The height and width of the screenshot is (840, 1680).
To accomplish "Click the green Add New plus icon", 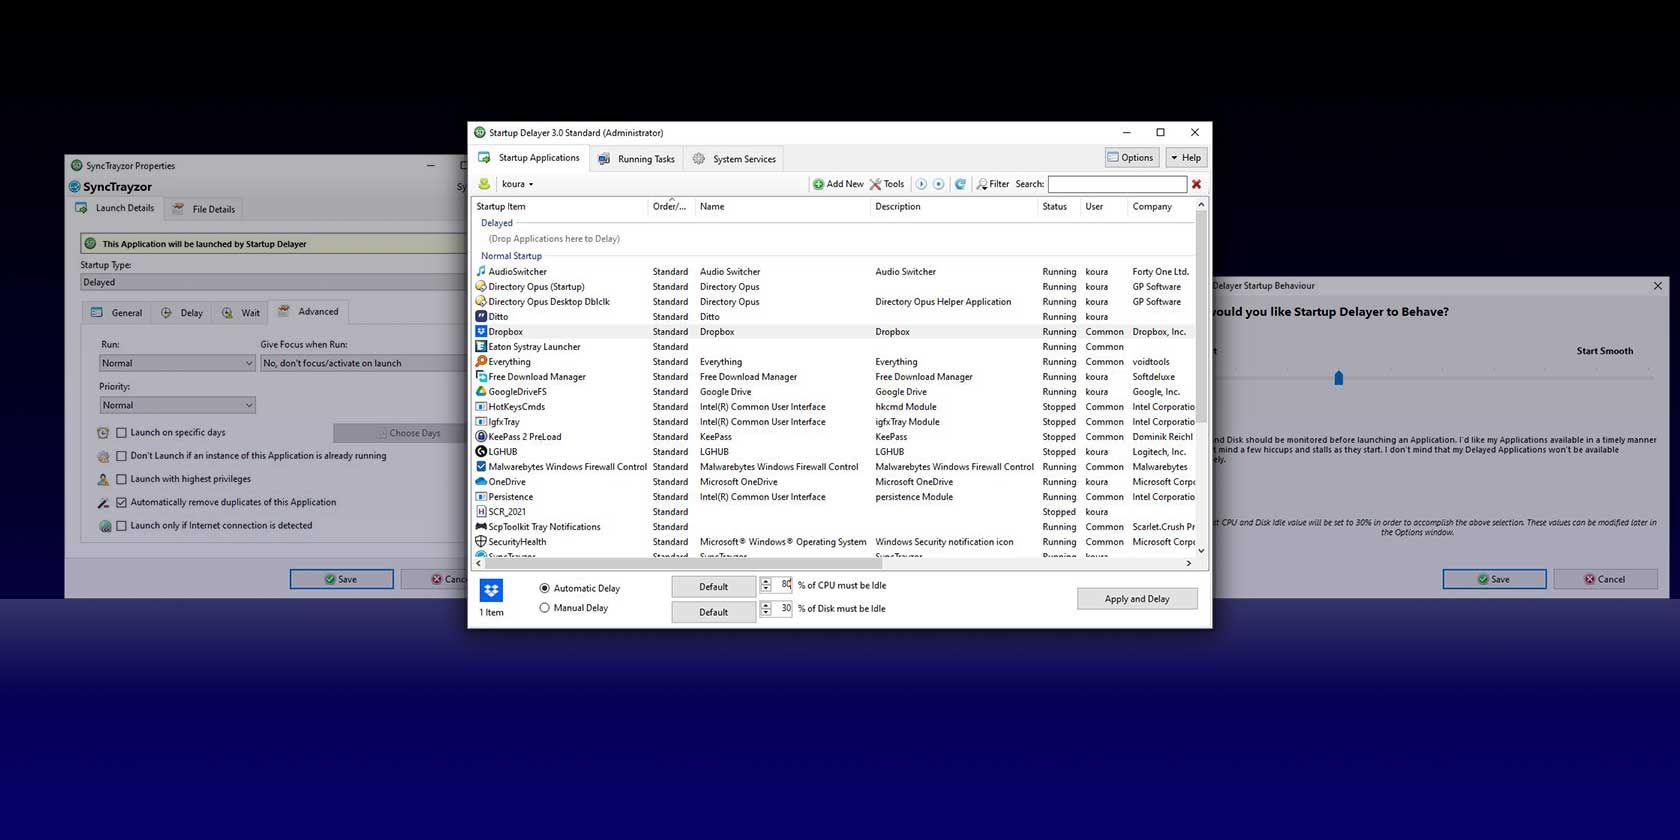I will (818, 184).
